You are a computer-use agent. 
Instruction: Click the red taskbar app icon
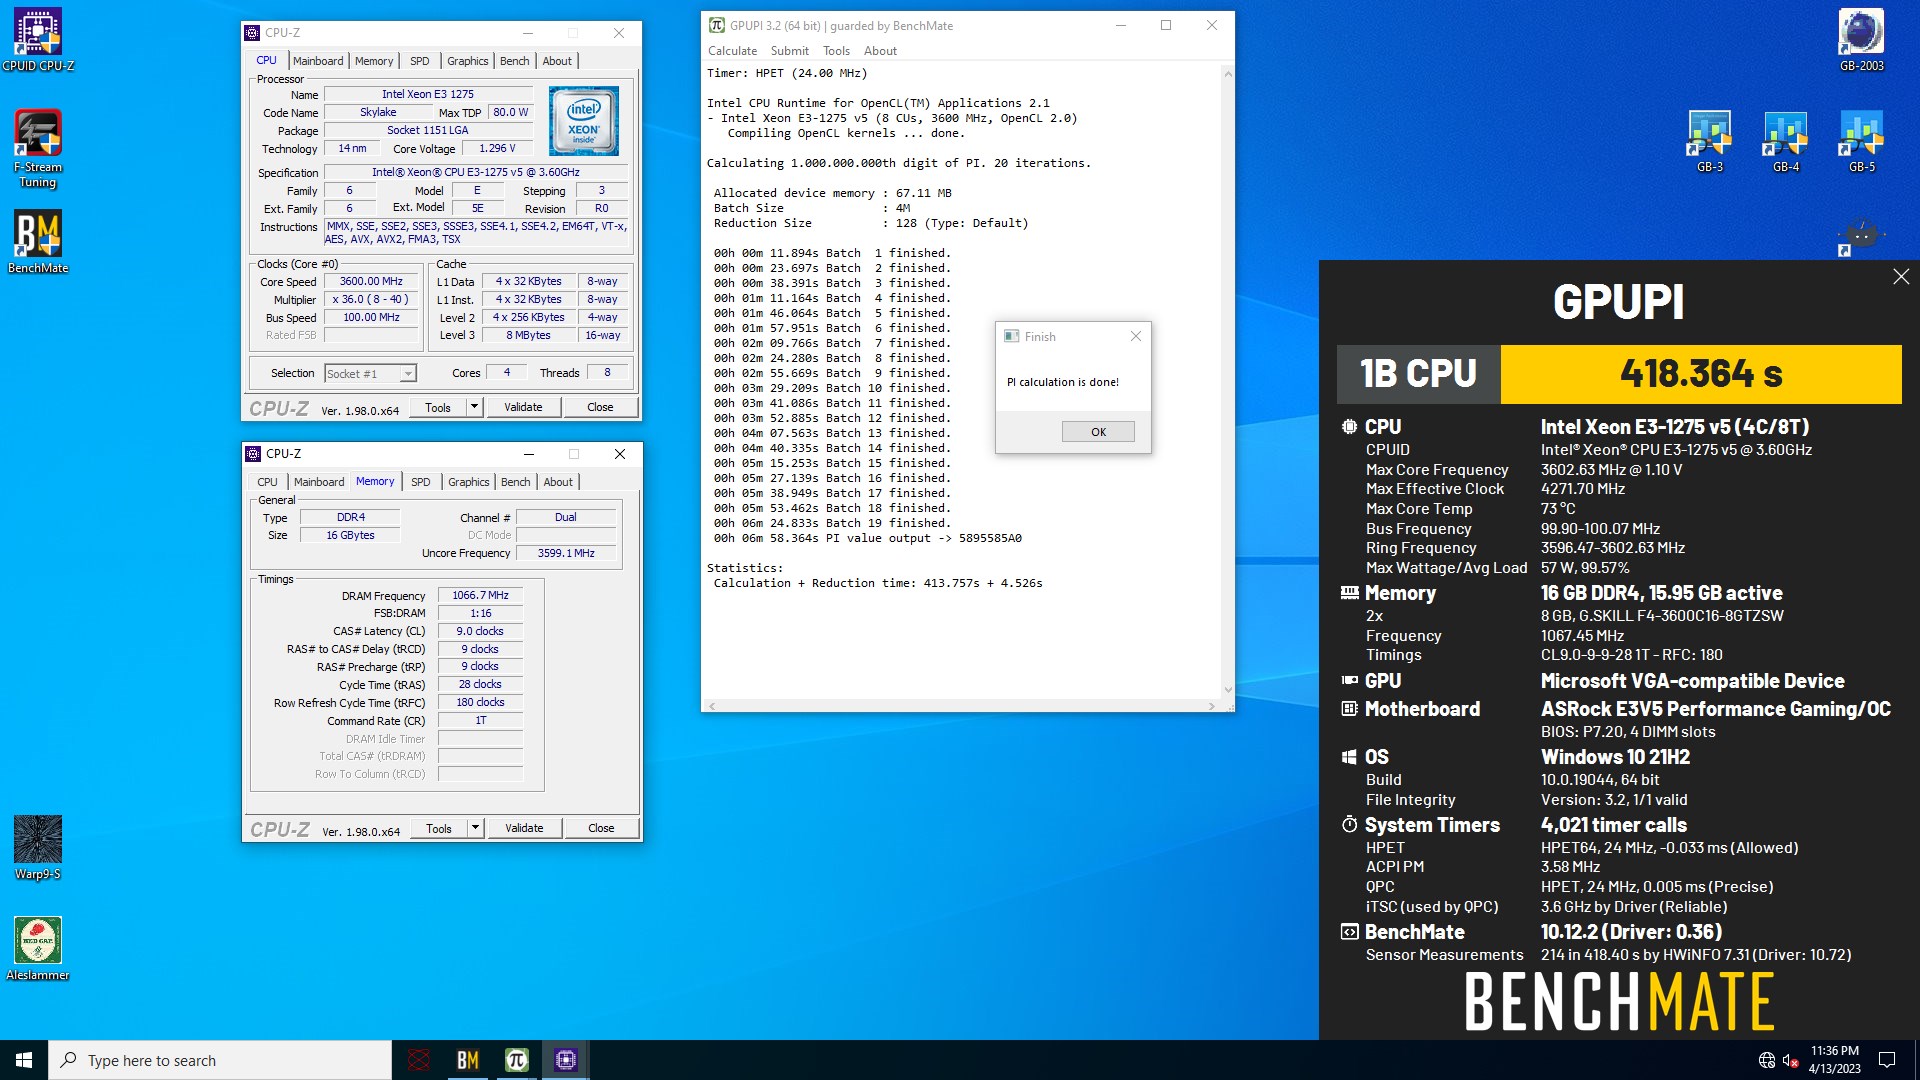click(419, 1060)
